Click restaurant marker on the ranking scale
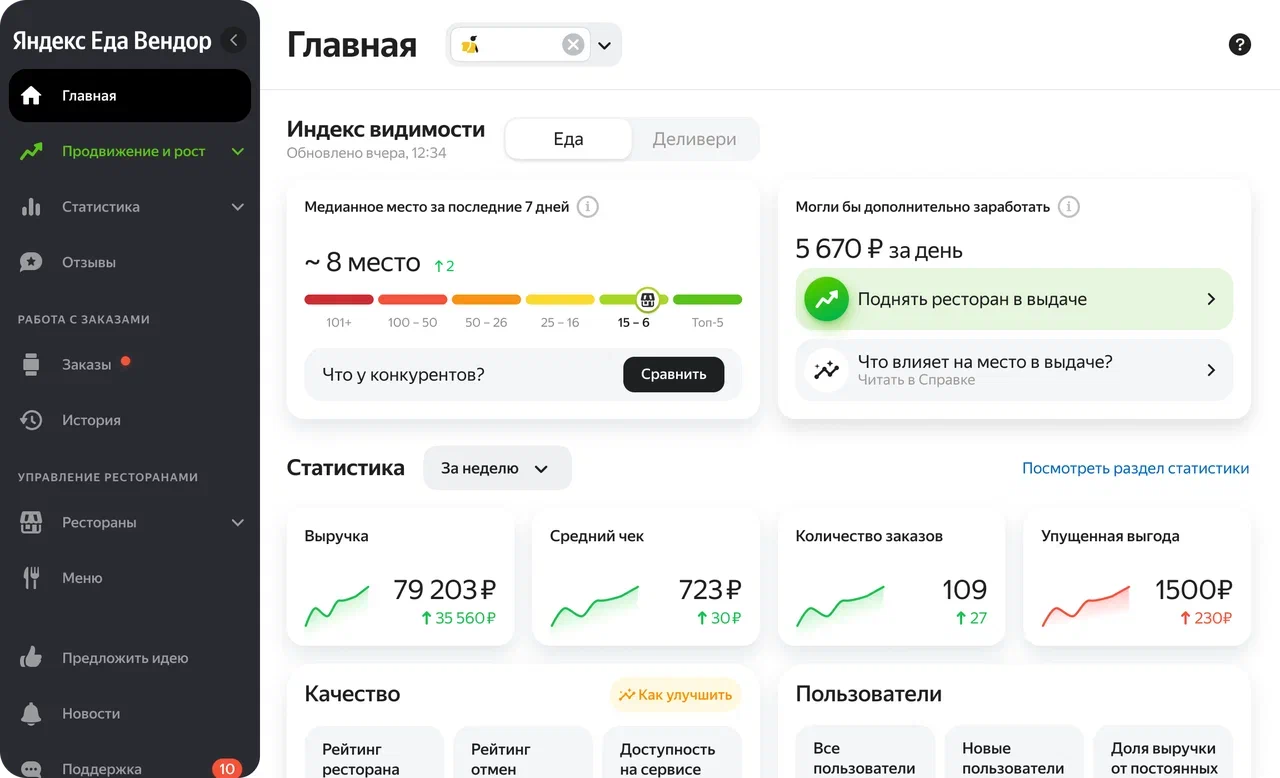1280x778 pixels. click(x=647, y=299)
